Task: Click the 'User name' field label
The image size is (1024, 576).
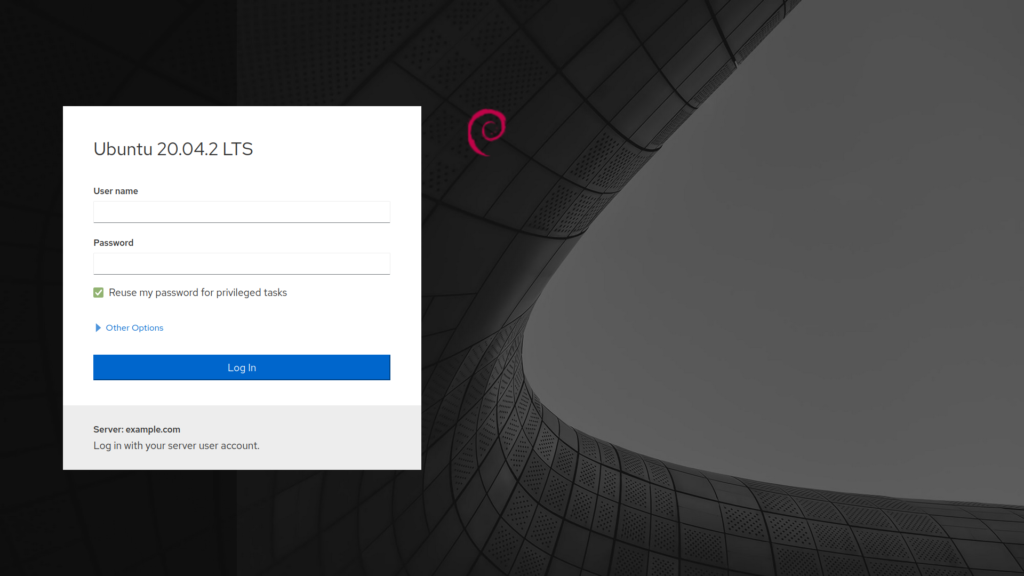Action: (x=116, y=191)
